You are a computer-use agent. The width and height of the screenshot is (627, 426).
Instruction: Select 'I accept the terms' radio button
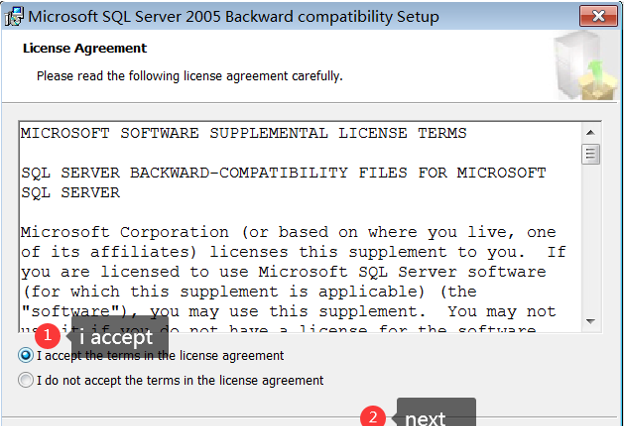tap(26, 355)
